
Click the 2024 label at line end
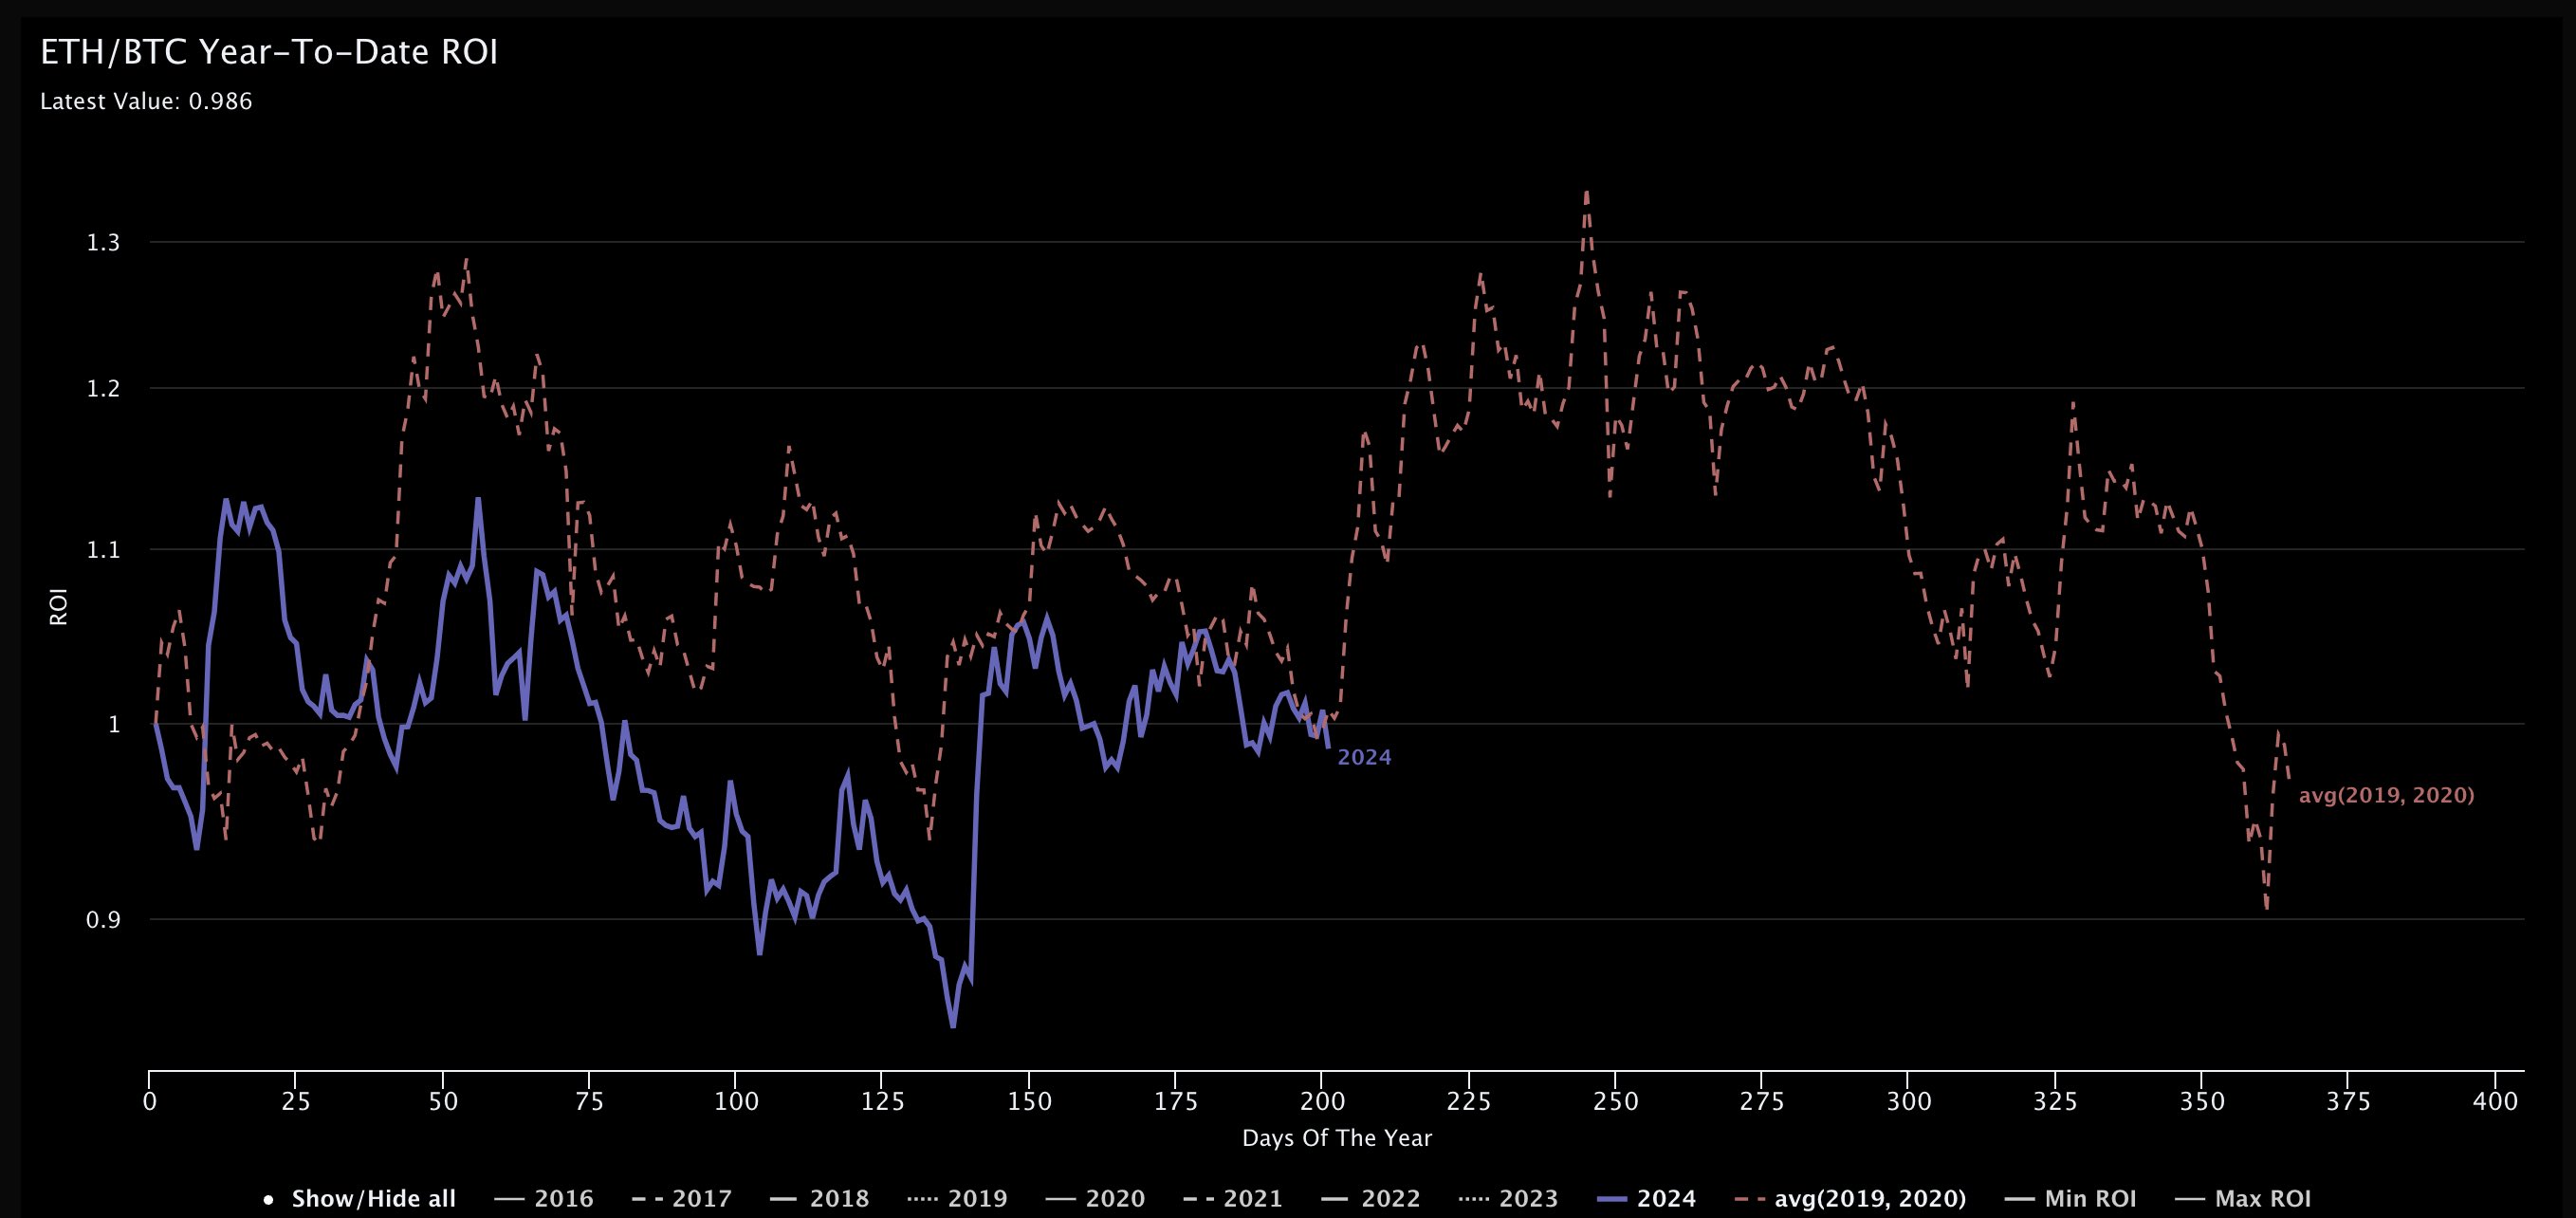click(x=1364, y=757)
